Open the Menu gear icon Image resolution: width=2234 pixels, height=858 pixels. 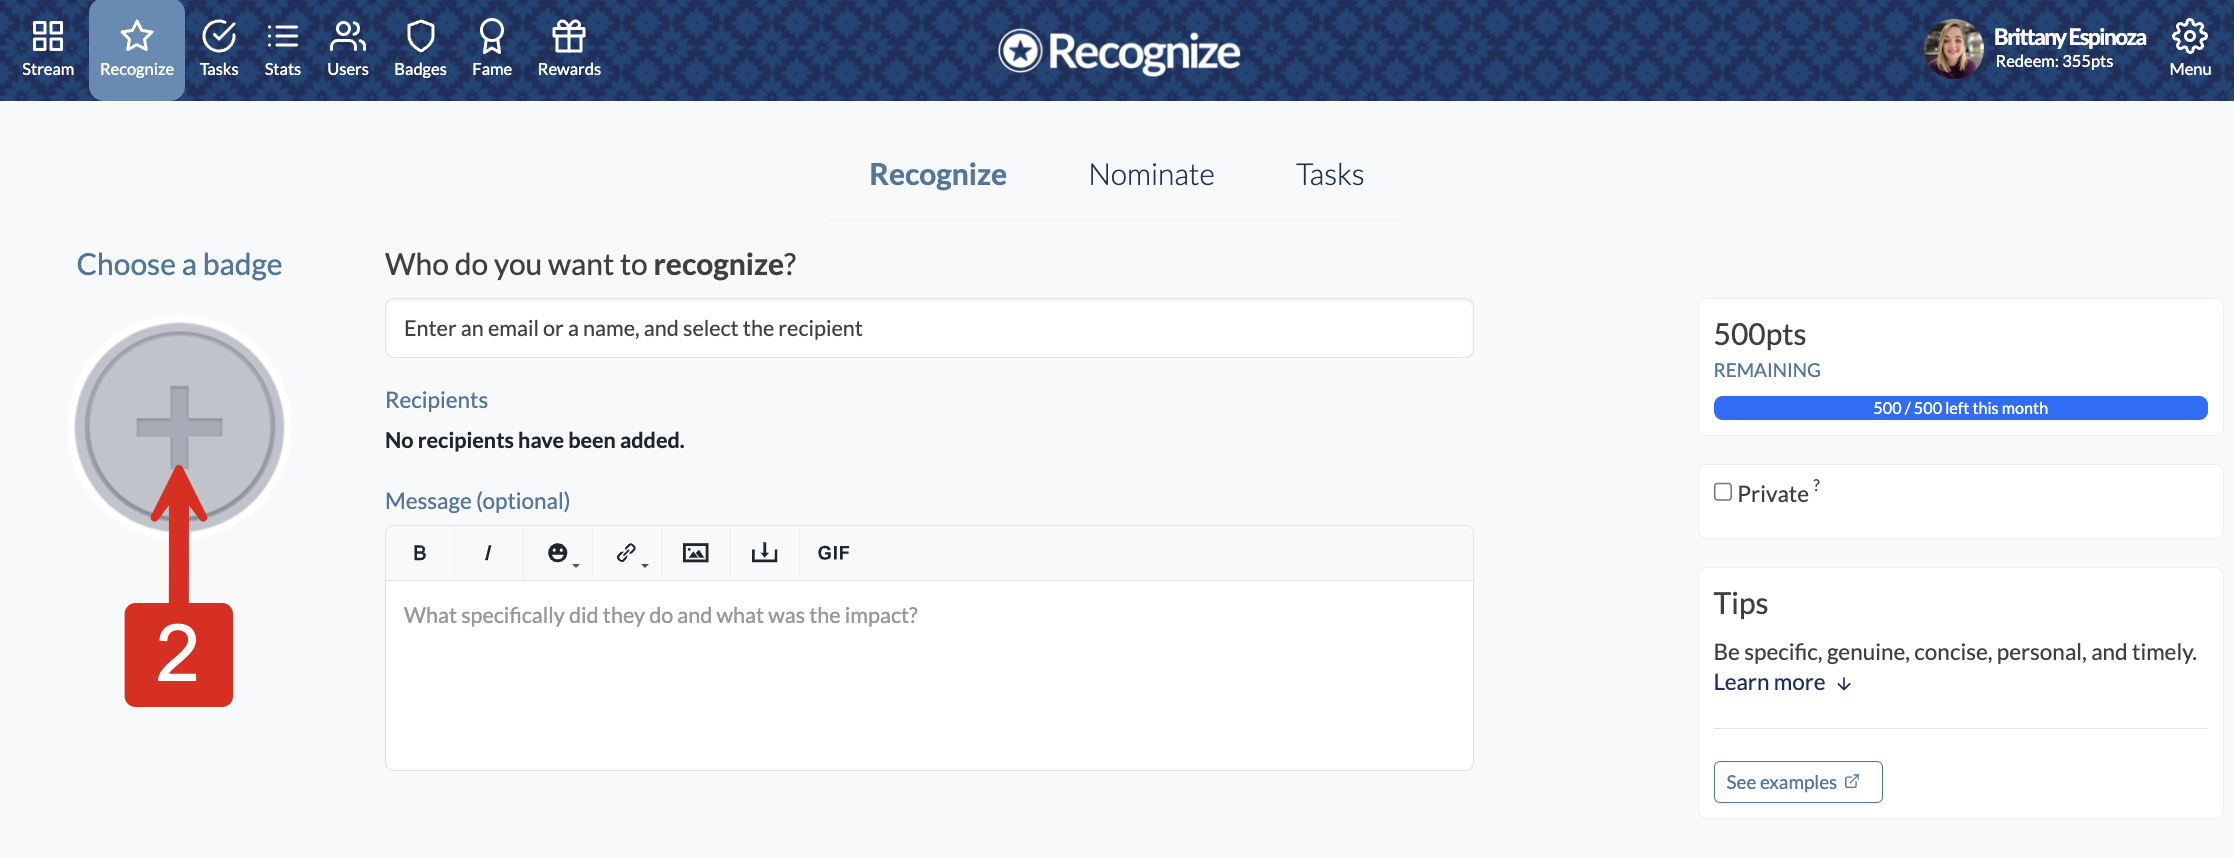(2189, 37)
